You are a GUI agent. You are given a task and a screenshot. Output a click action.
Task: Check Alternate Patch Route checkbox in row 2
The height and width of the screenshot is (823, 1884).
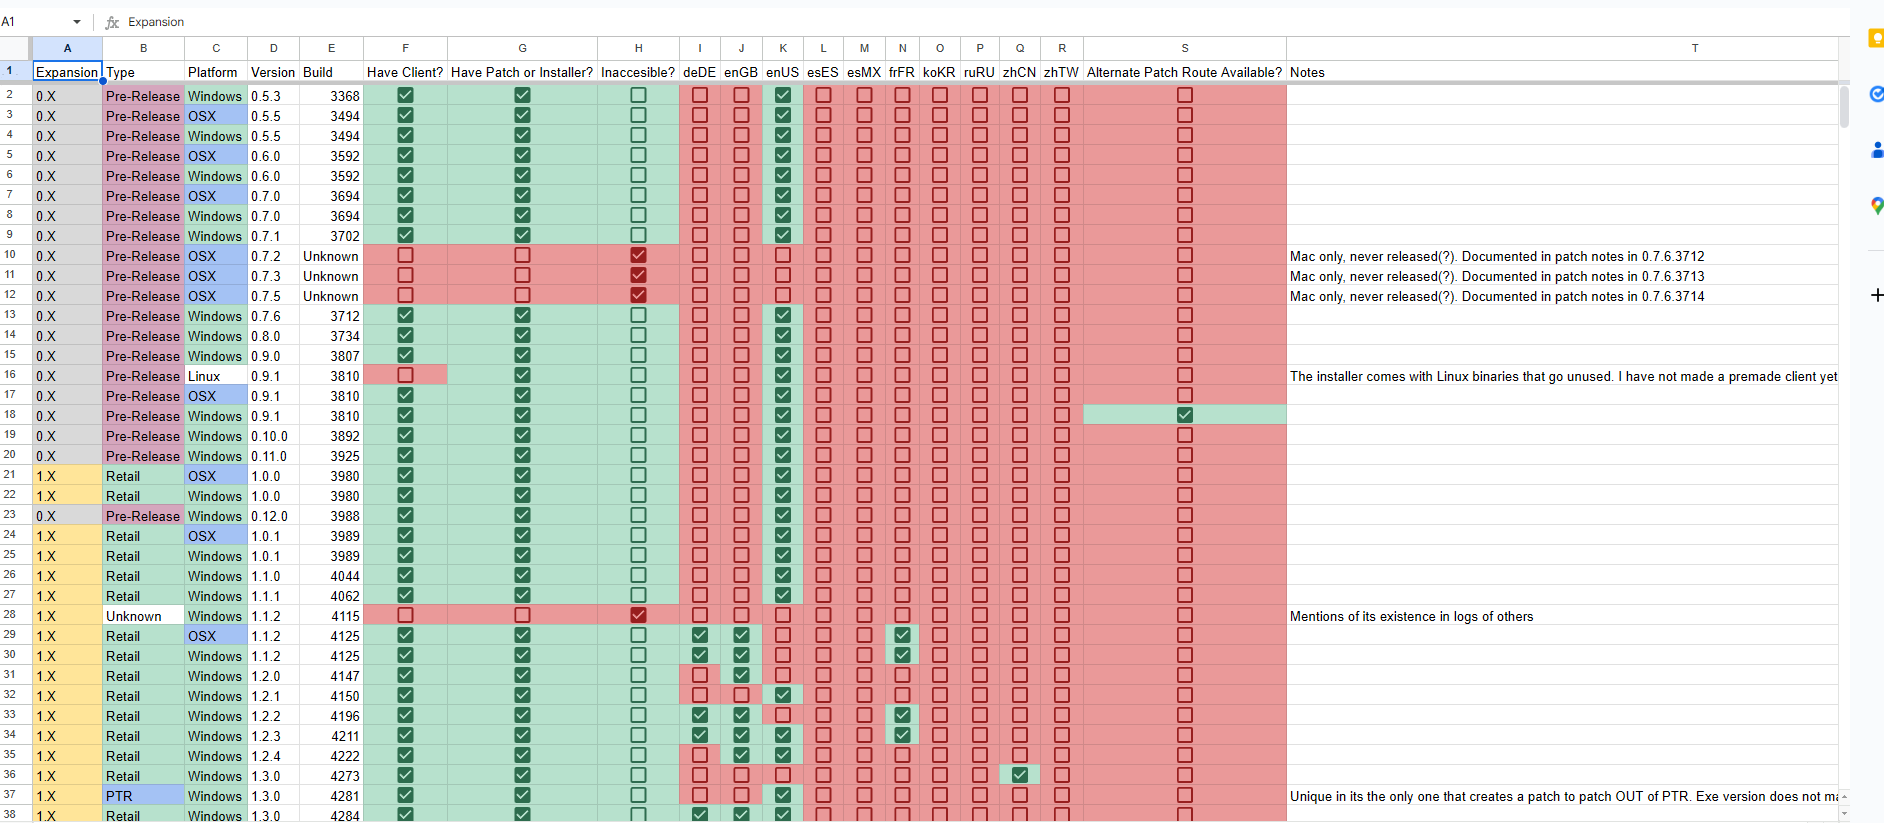tap(1185, 95)
